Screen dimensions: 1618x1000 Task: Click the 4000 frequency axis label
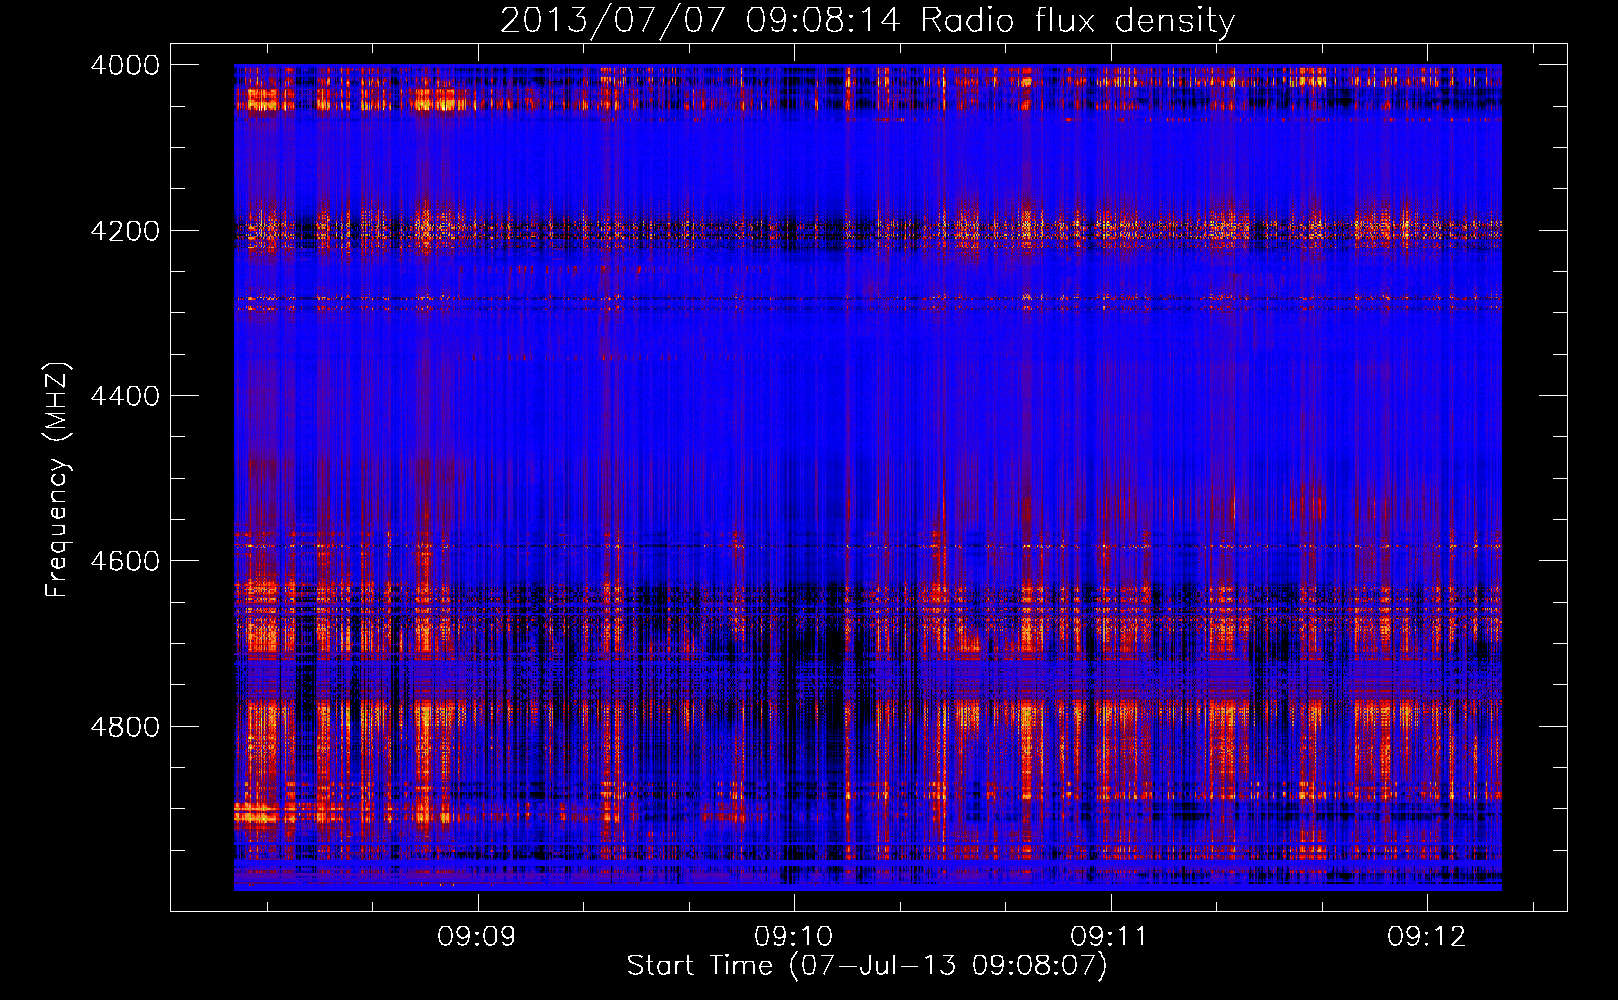click(125, 65)
